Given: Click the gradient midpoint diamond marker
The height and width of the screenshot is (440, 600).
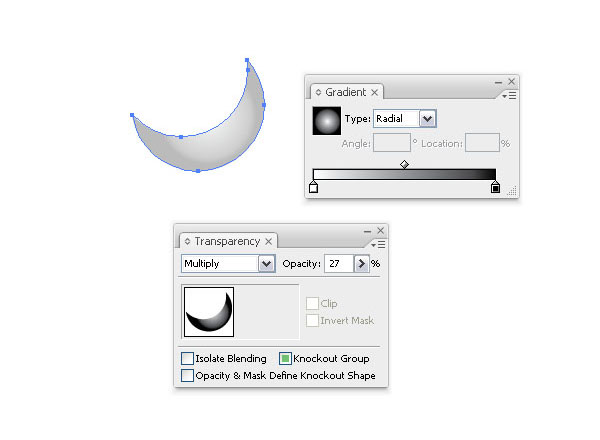Looking at the screenshot, I should (404, 165).
